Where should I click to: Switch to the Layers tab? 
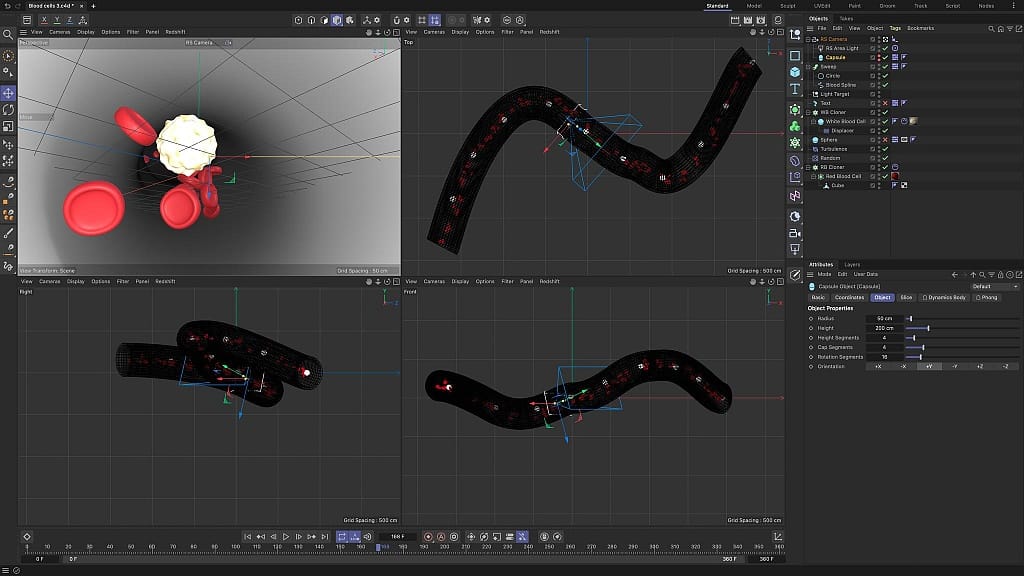coord(852,264)
